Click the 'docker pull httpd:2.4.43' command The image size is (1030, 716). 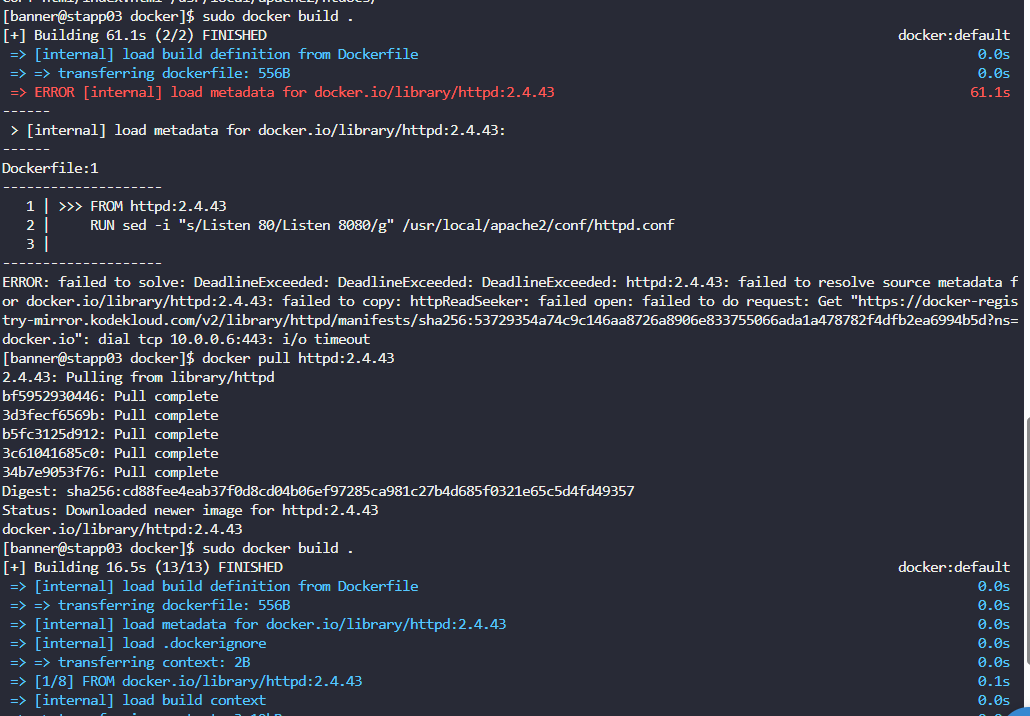[298, 358]
